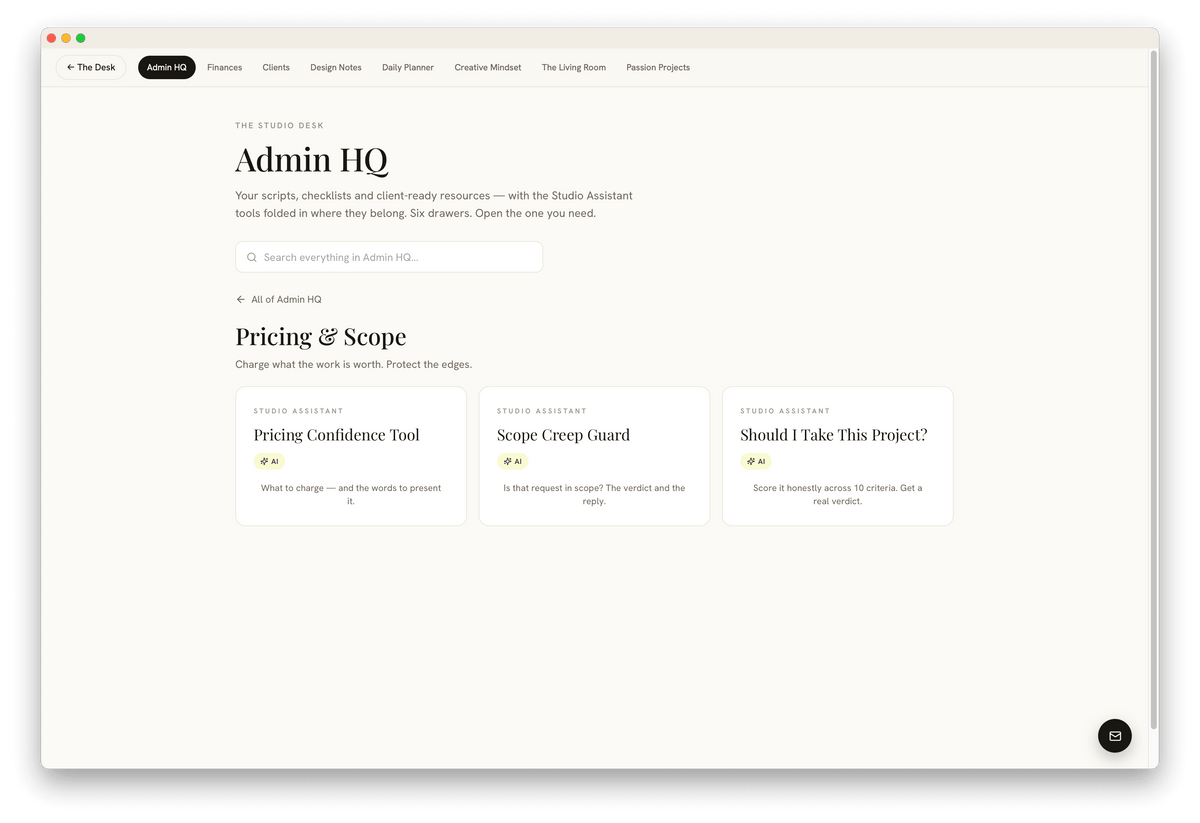The height and width of the screenshot is (823, 1200).
Task: Select the Admin HQ tab
Action: 167,67
